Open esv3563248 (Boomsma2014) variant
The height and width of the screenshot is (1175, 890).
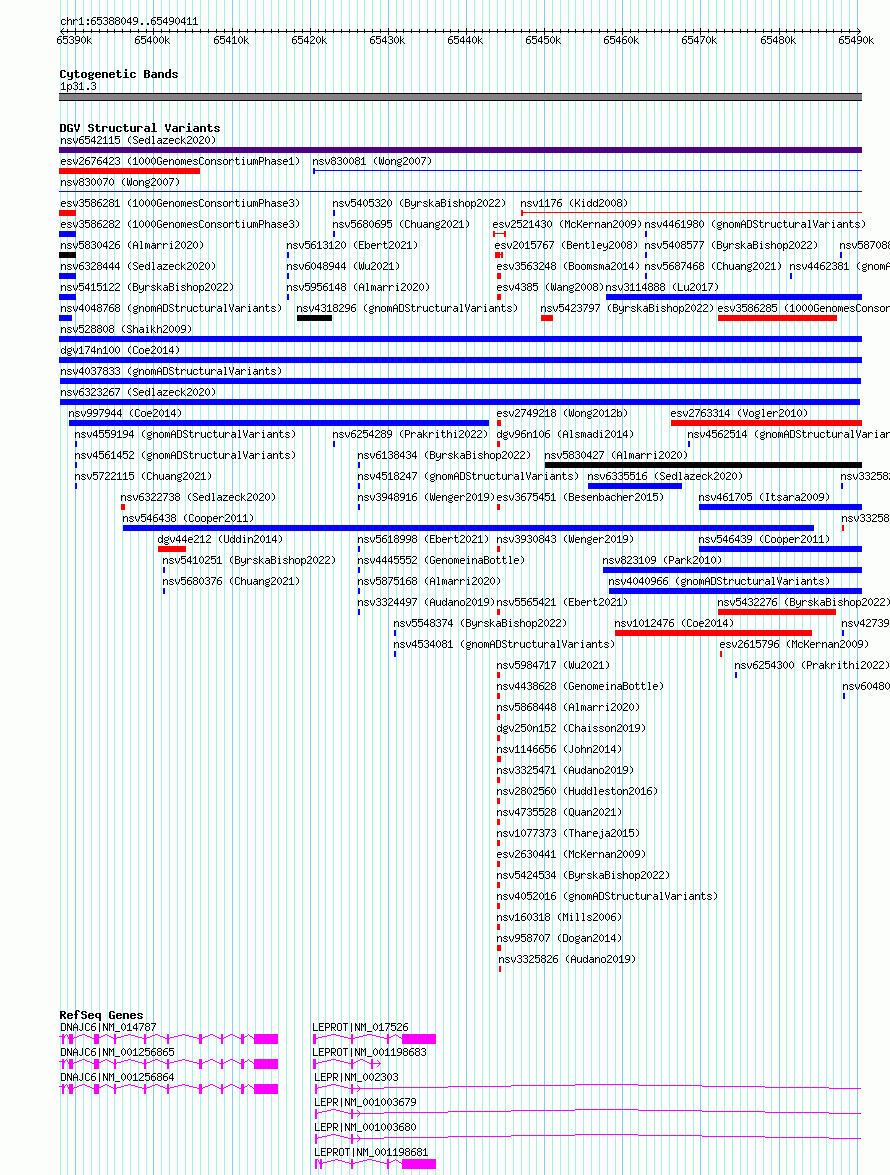(x=569, y=266)
